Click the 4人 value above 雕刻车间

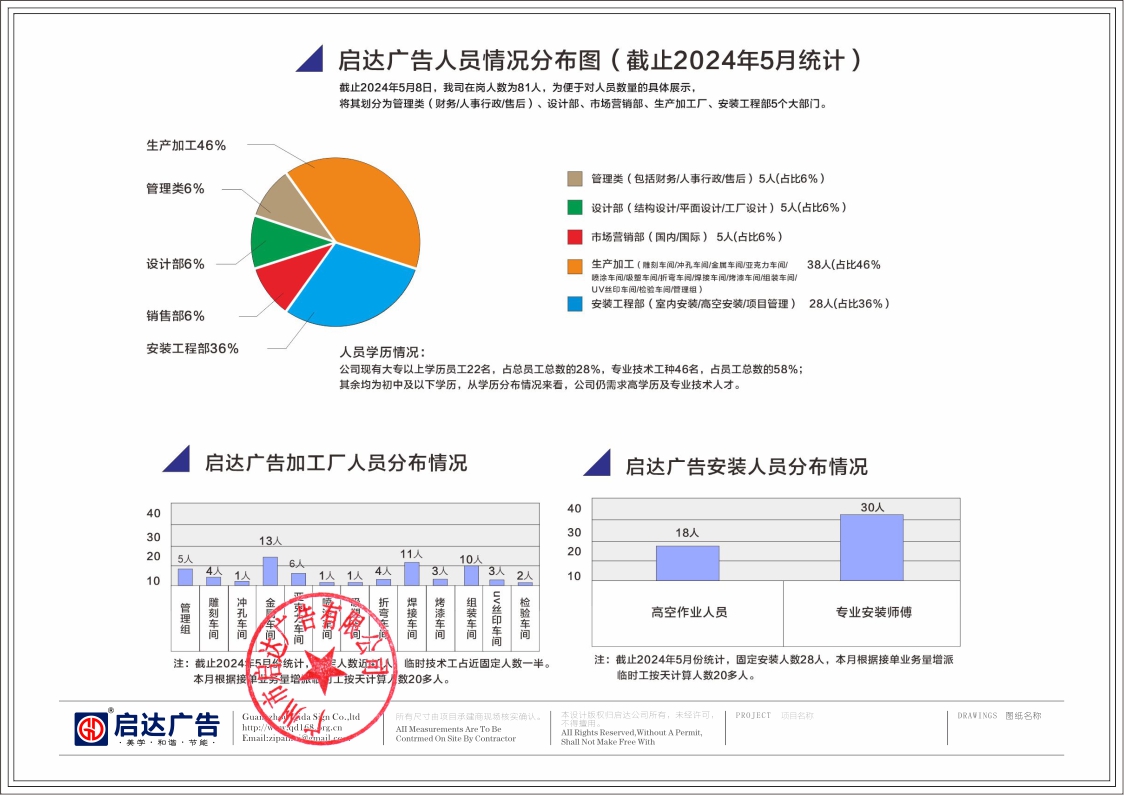tap(214, 571)
